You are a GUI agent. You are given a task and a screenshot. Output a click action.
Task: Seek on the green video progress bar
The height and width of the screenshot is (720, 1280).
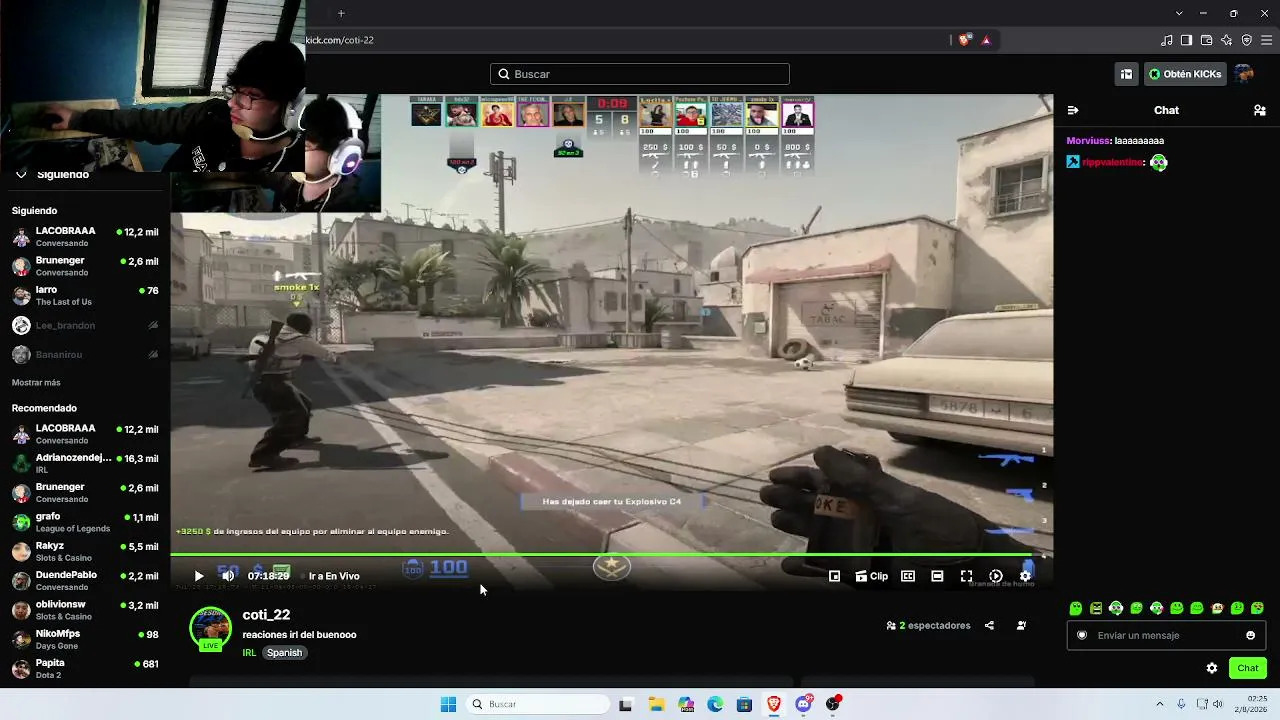pos(611,555)
